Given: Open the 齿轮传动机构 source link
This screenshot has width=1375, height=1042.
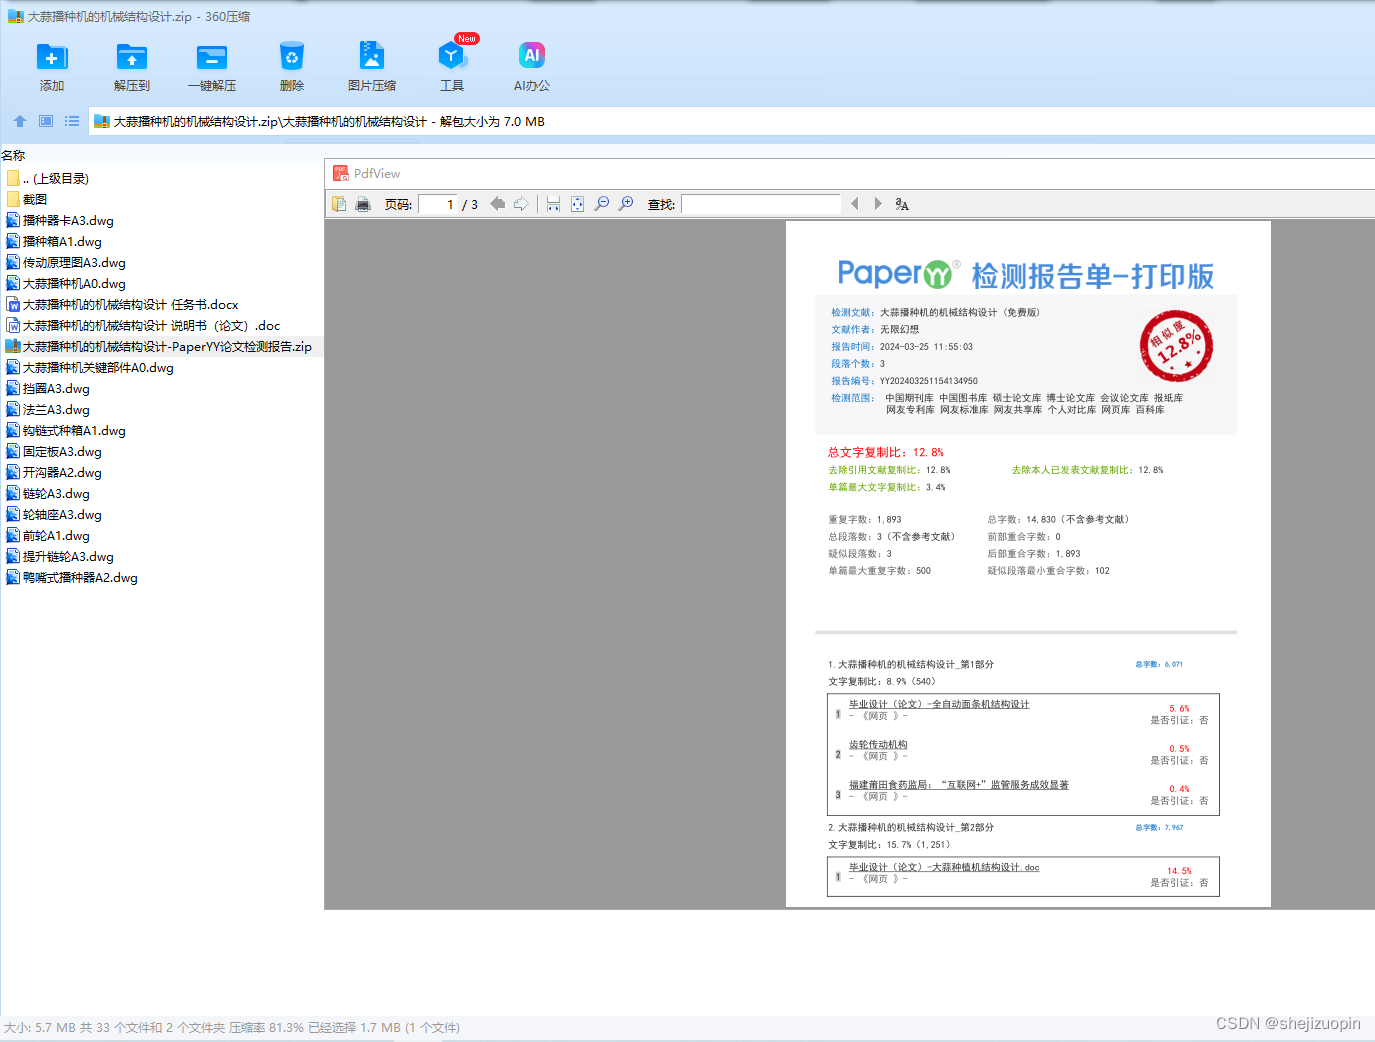Looking at the screenshot, I should click(878, 744).
